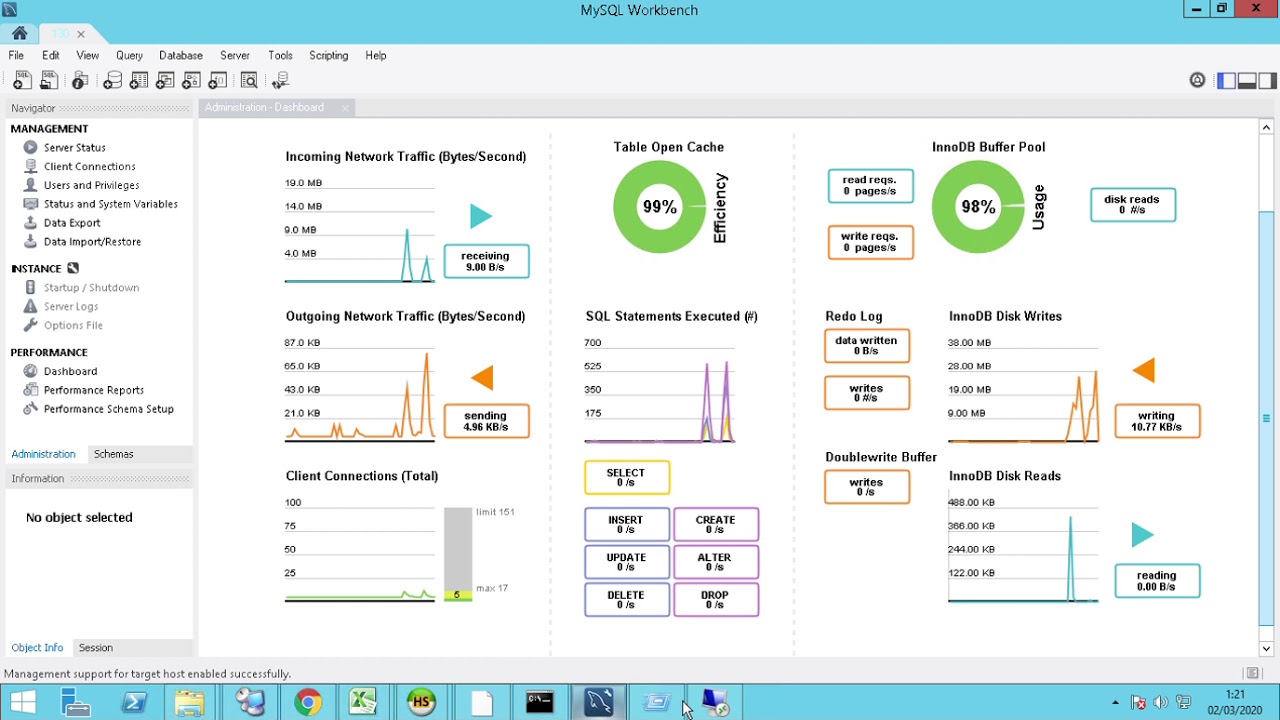Viewport: 1280px width, 720px height.
Task: Open Performance Schema Setup
Action: click(x=108, y=409)
